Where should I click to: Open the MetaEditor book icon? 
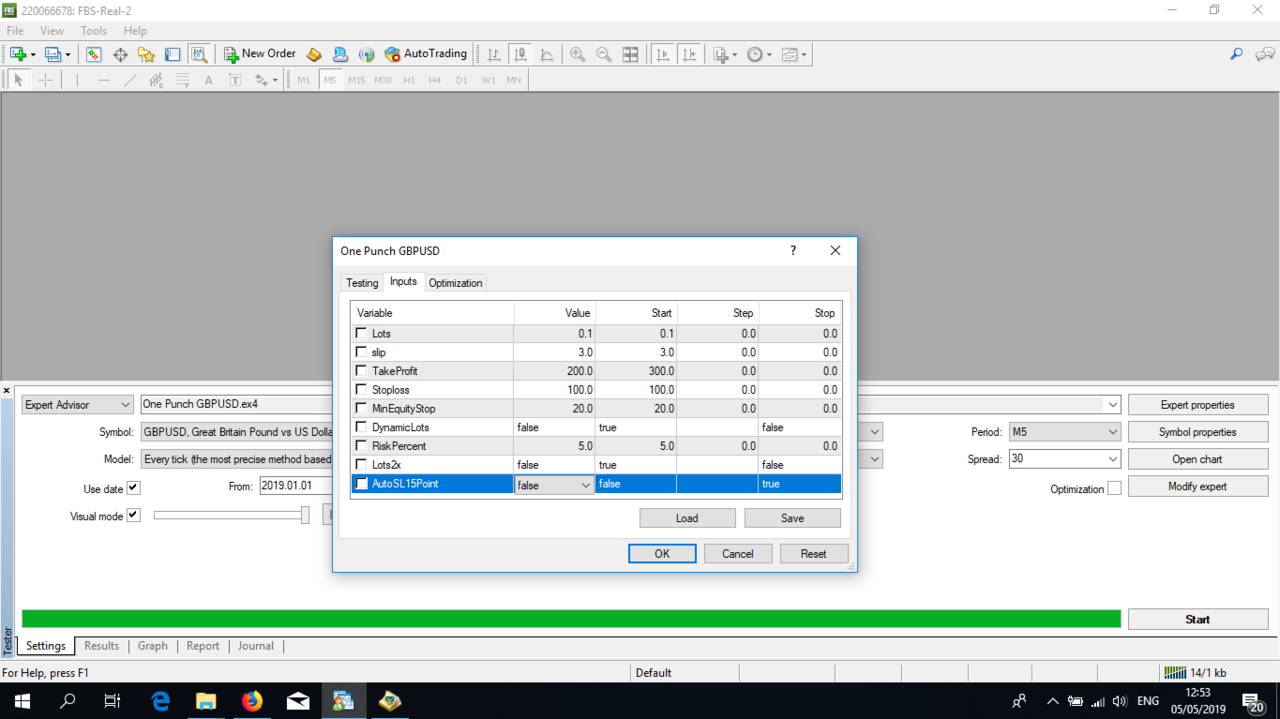(x=314, y=54)
